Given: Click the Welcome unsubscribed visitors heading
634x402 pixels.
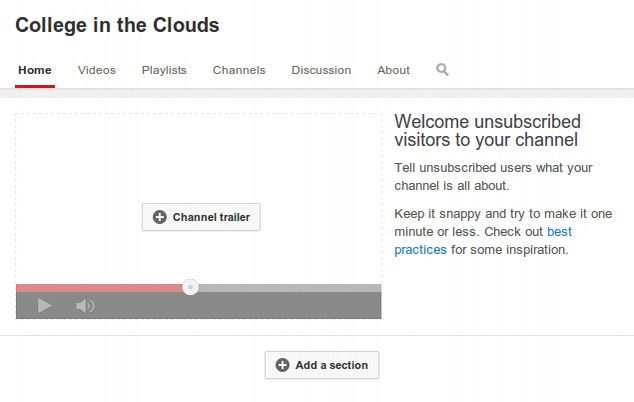Looking at the screenshot, I should click(487, 131).
